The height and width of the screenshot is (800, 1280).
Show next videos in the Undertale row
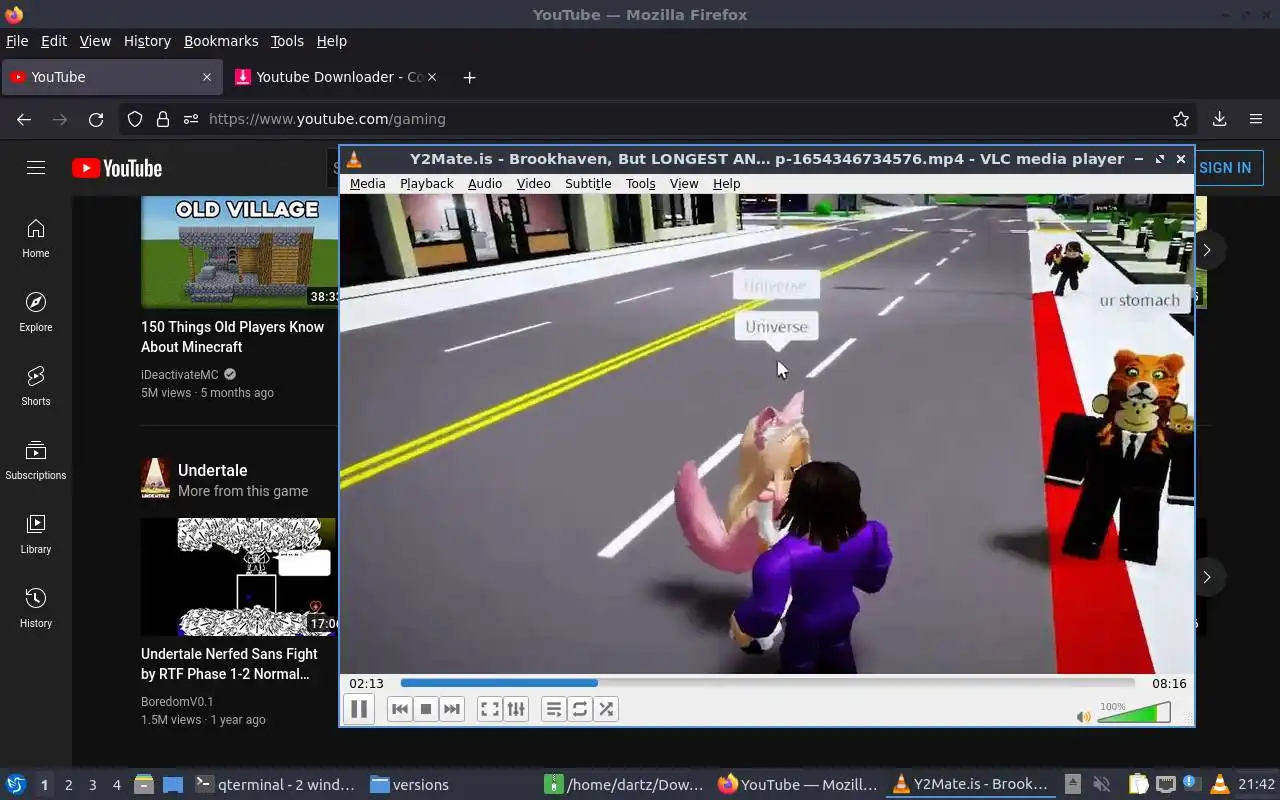[x=1207, y=577]
